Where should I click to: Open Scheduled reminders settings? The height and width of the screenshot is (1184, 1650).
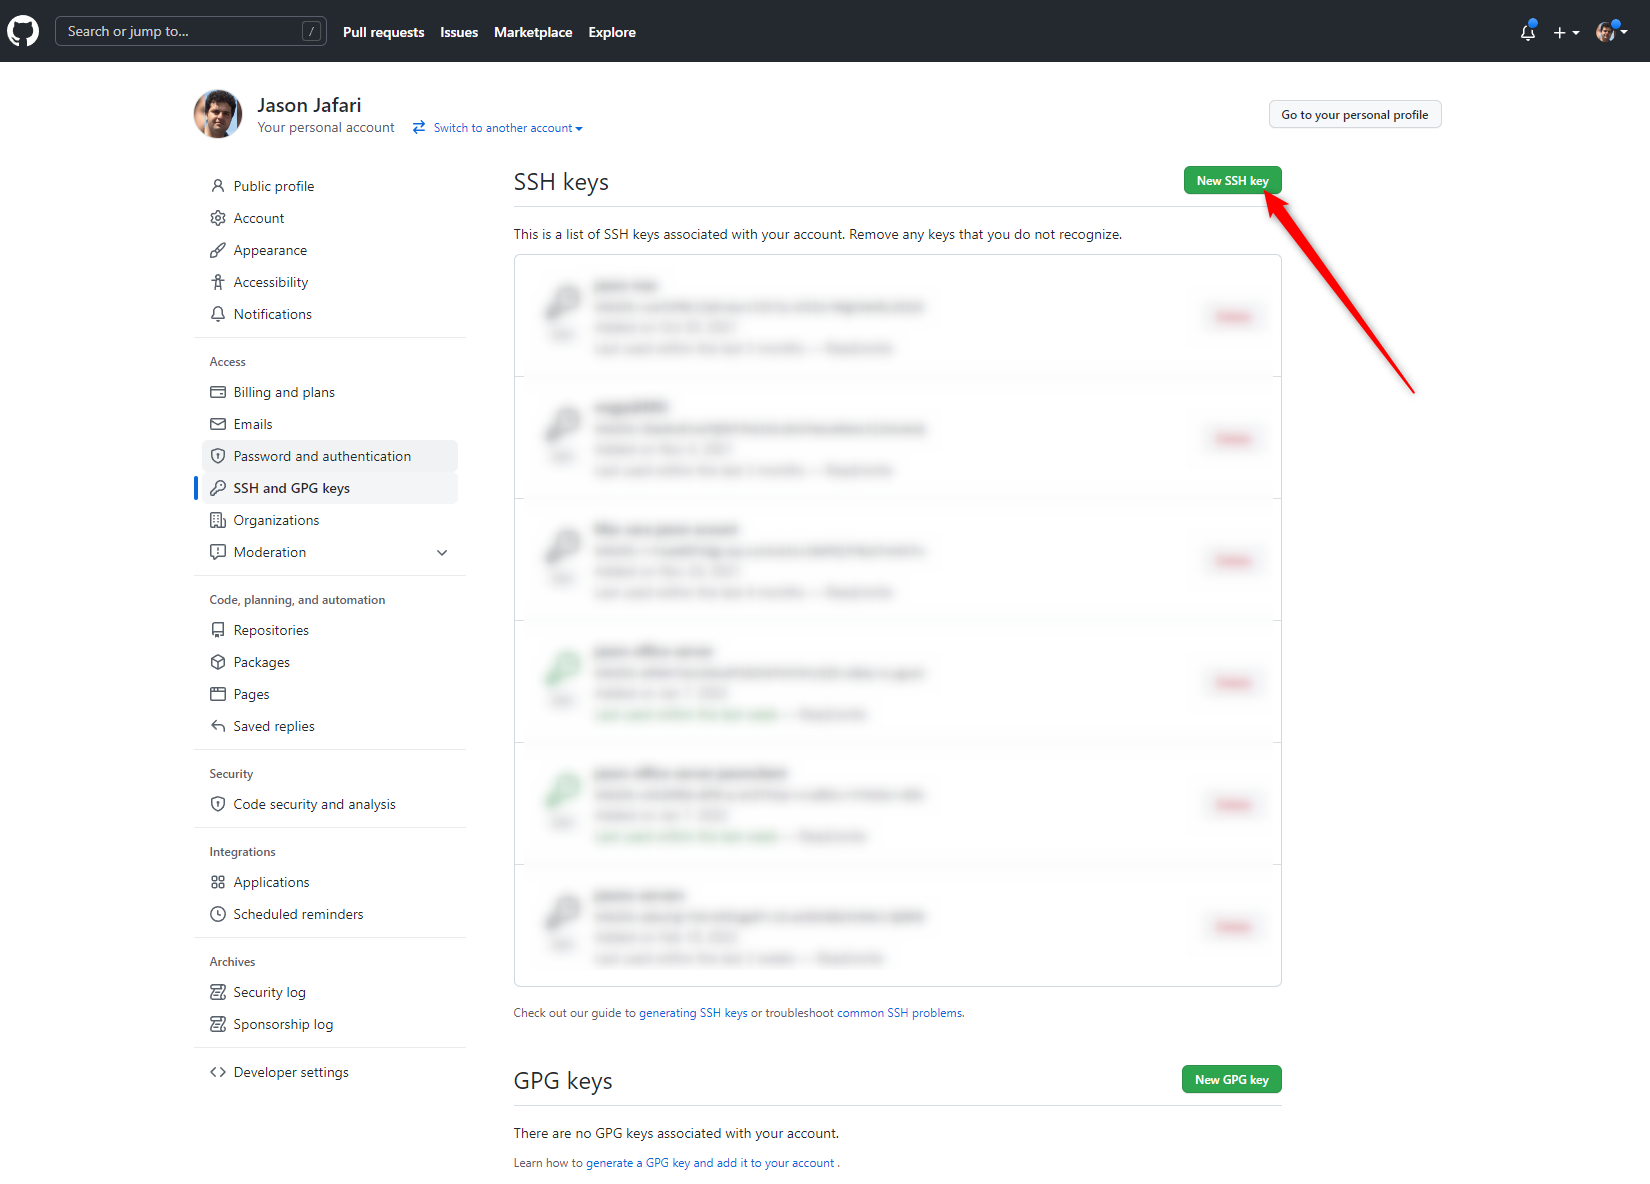(x=330, y=914)
